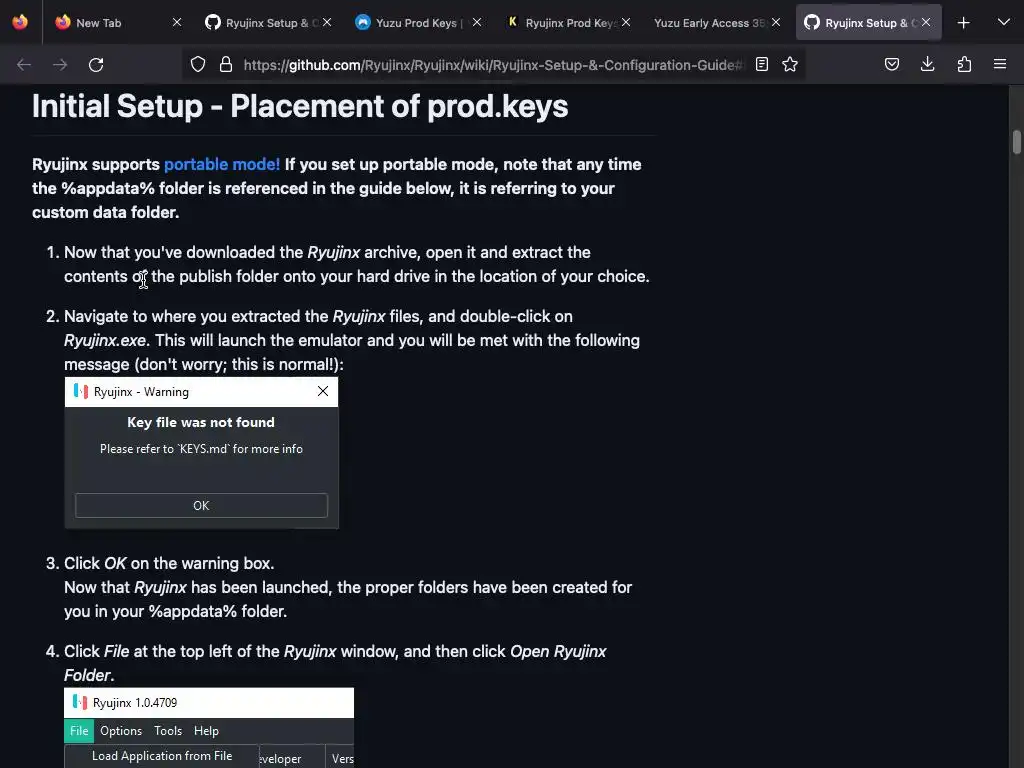Close the Ryujinx Warning dialog image

[x=323, y=391]
